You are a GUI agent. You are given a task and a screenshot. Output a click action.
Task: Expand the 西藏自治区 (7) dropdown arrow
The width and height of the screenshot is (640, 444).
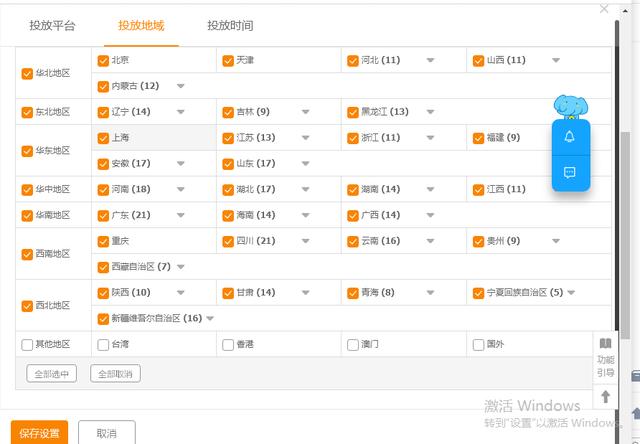[180, 267]
